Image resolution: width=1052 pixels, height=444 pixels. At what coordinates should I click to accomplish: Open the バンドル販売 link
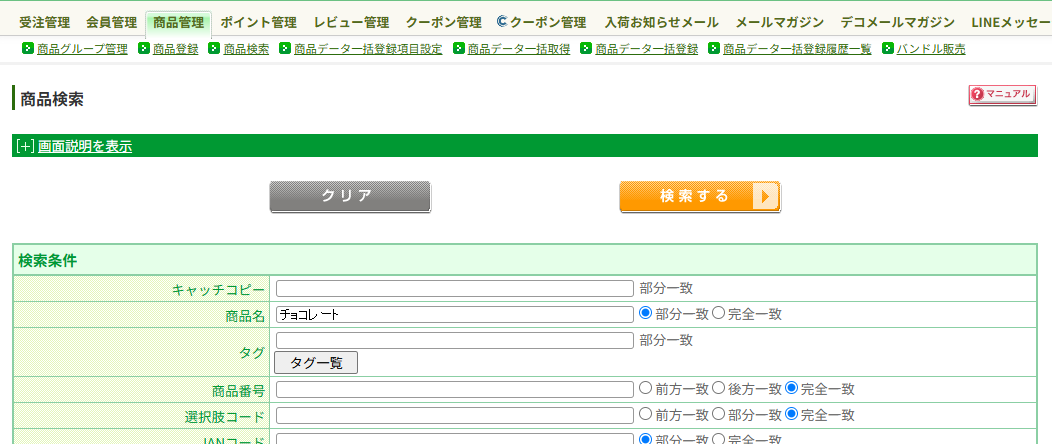(931, 49)
